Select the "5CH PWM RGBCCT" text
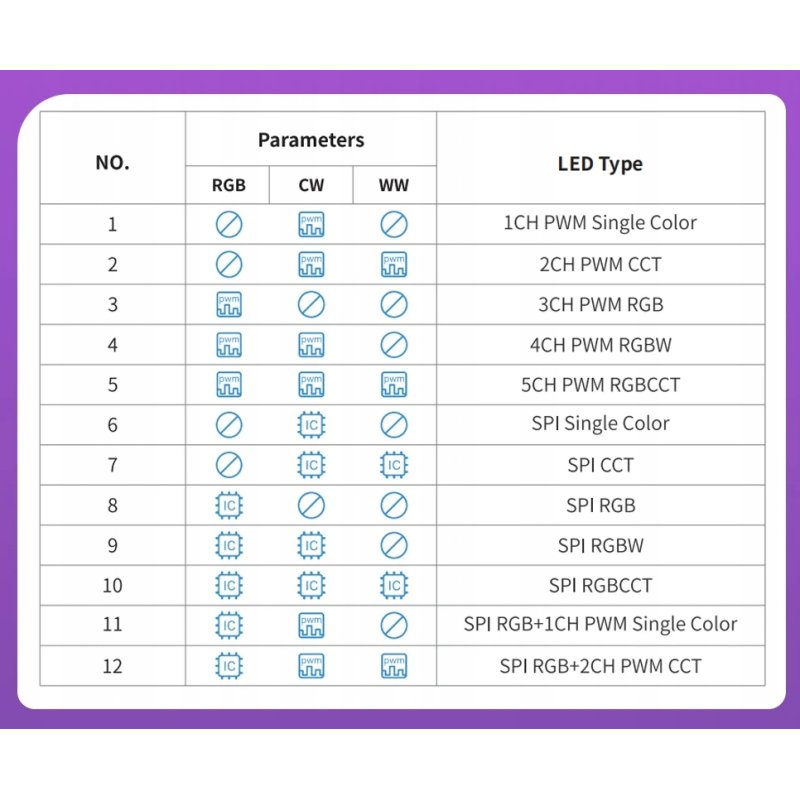Viewport: 800px width, 800px height. pyautogui.click(x=600, y=385)
